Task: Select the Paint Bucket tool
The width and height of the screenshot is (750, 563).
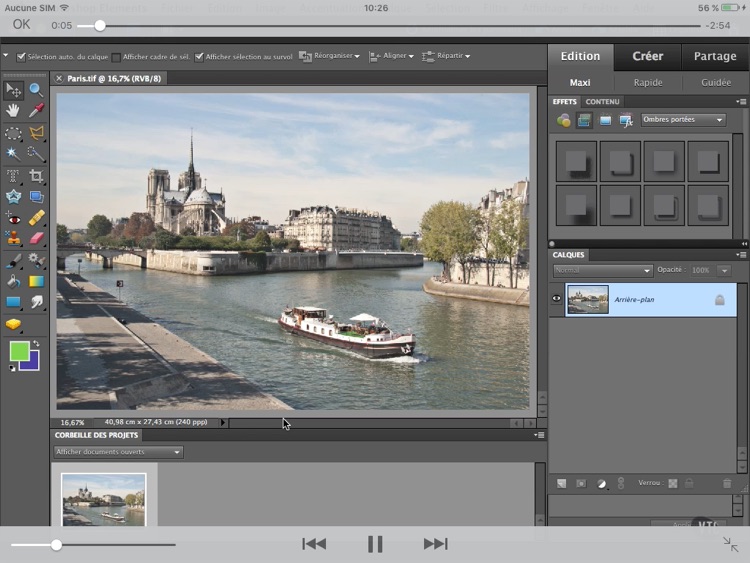Action: (x=13, y=281)
